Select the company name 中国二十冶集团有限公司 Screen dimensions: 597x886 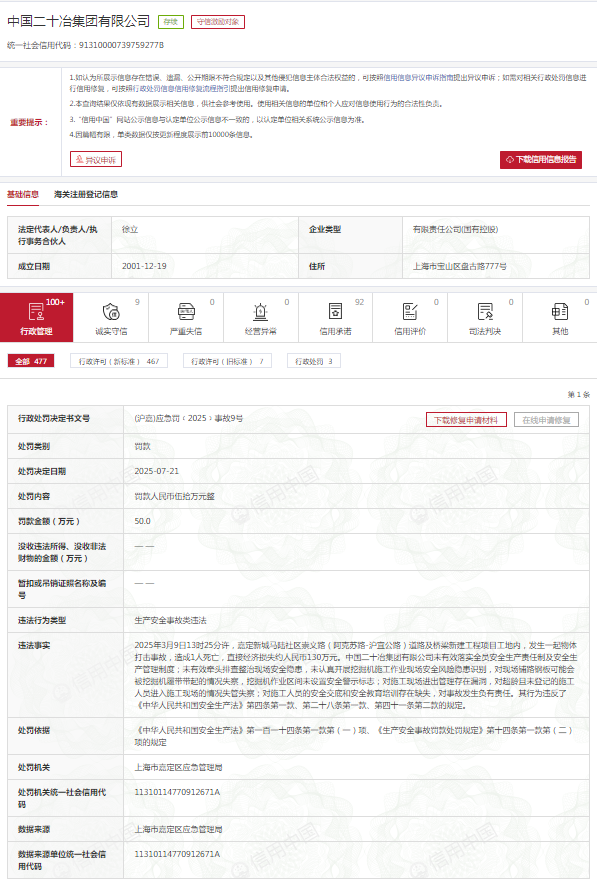point(79,21)
